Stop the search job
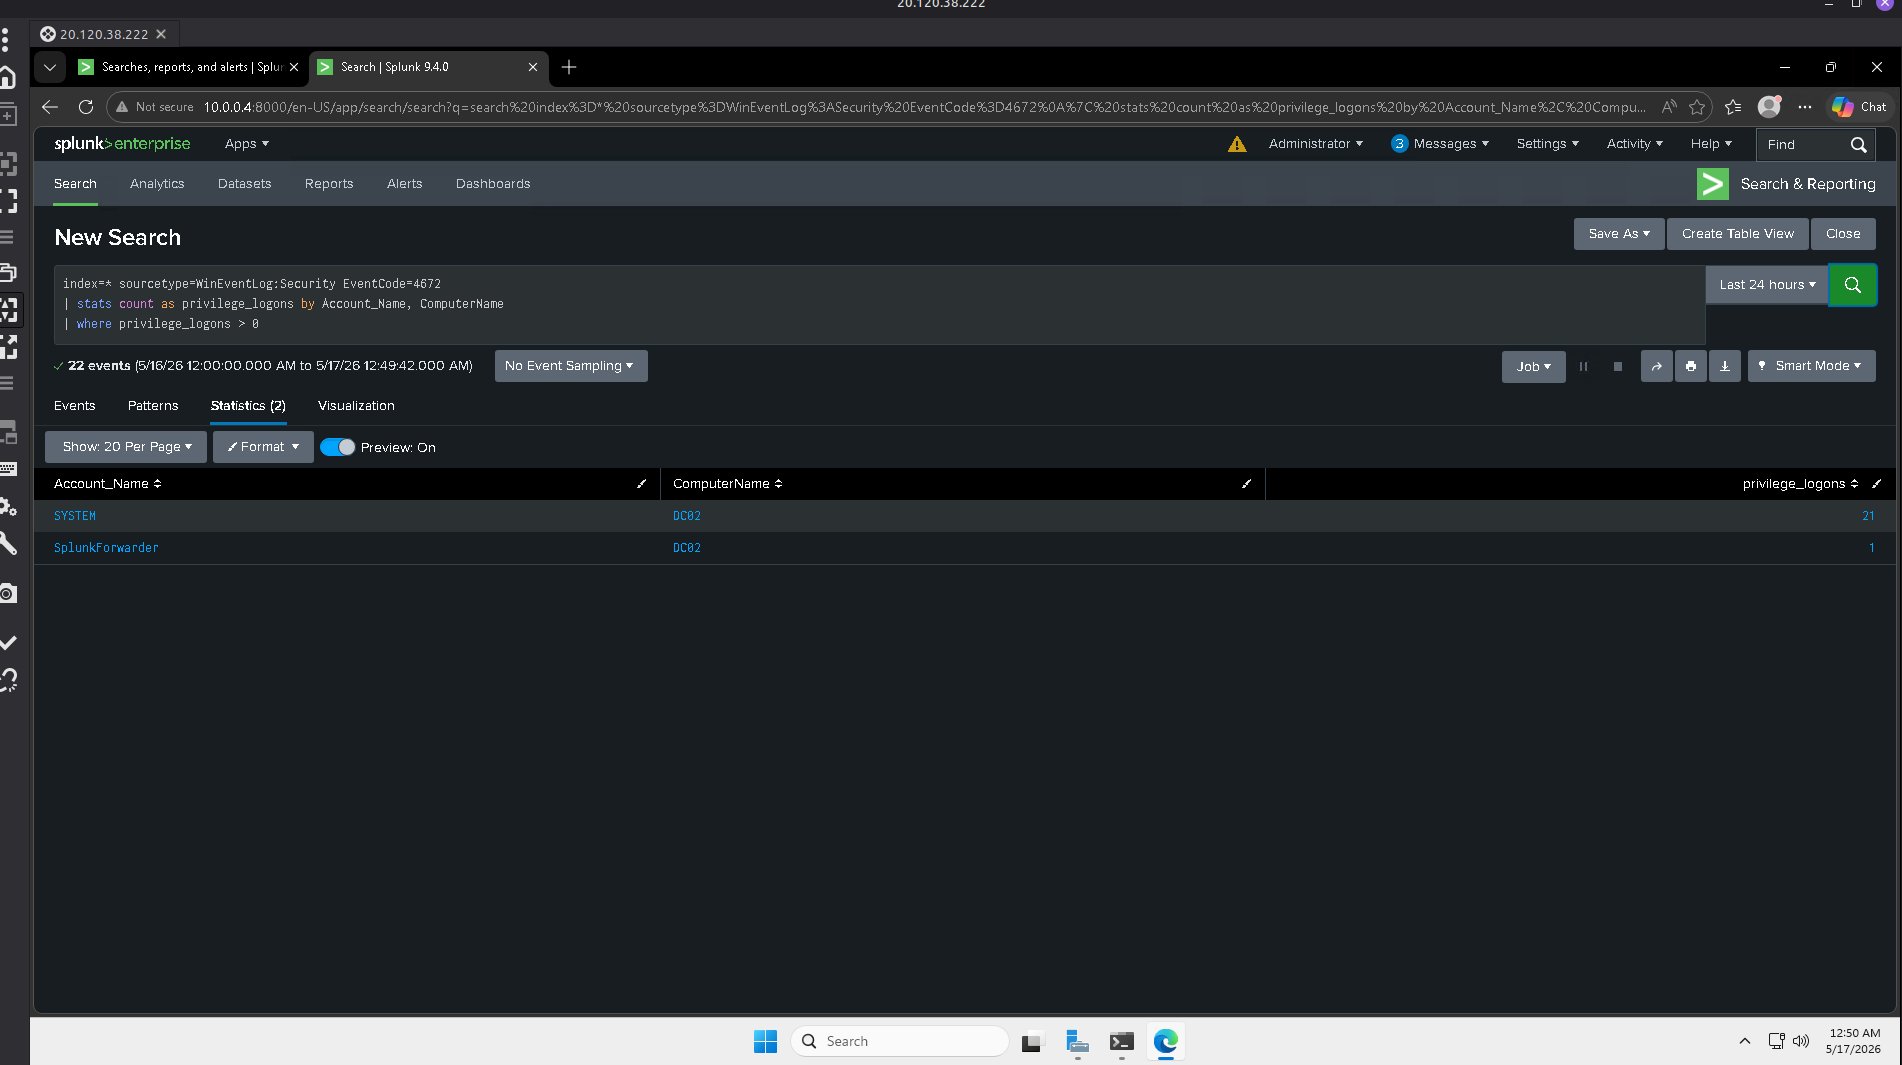This screenshot has height=1065, width=1902. click(x=1618, y=367)
